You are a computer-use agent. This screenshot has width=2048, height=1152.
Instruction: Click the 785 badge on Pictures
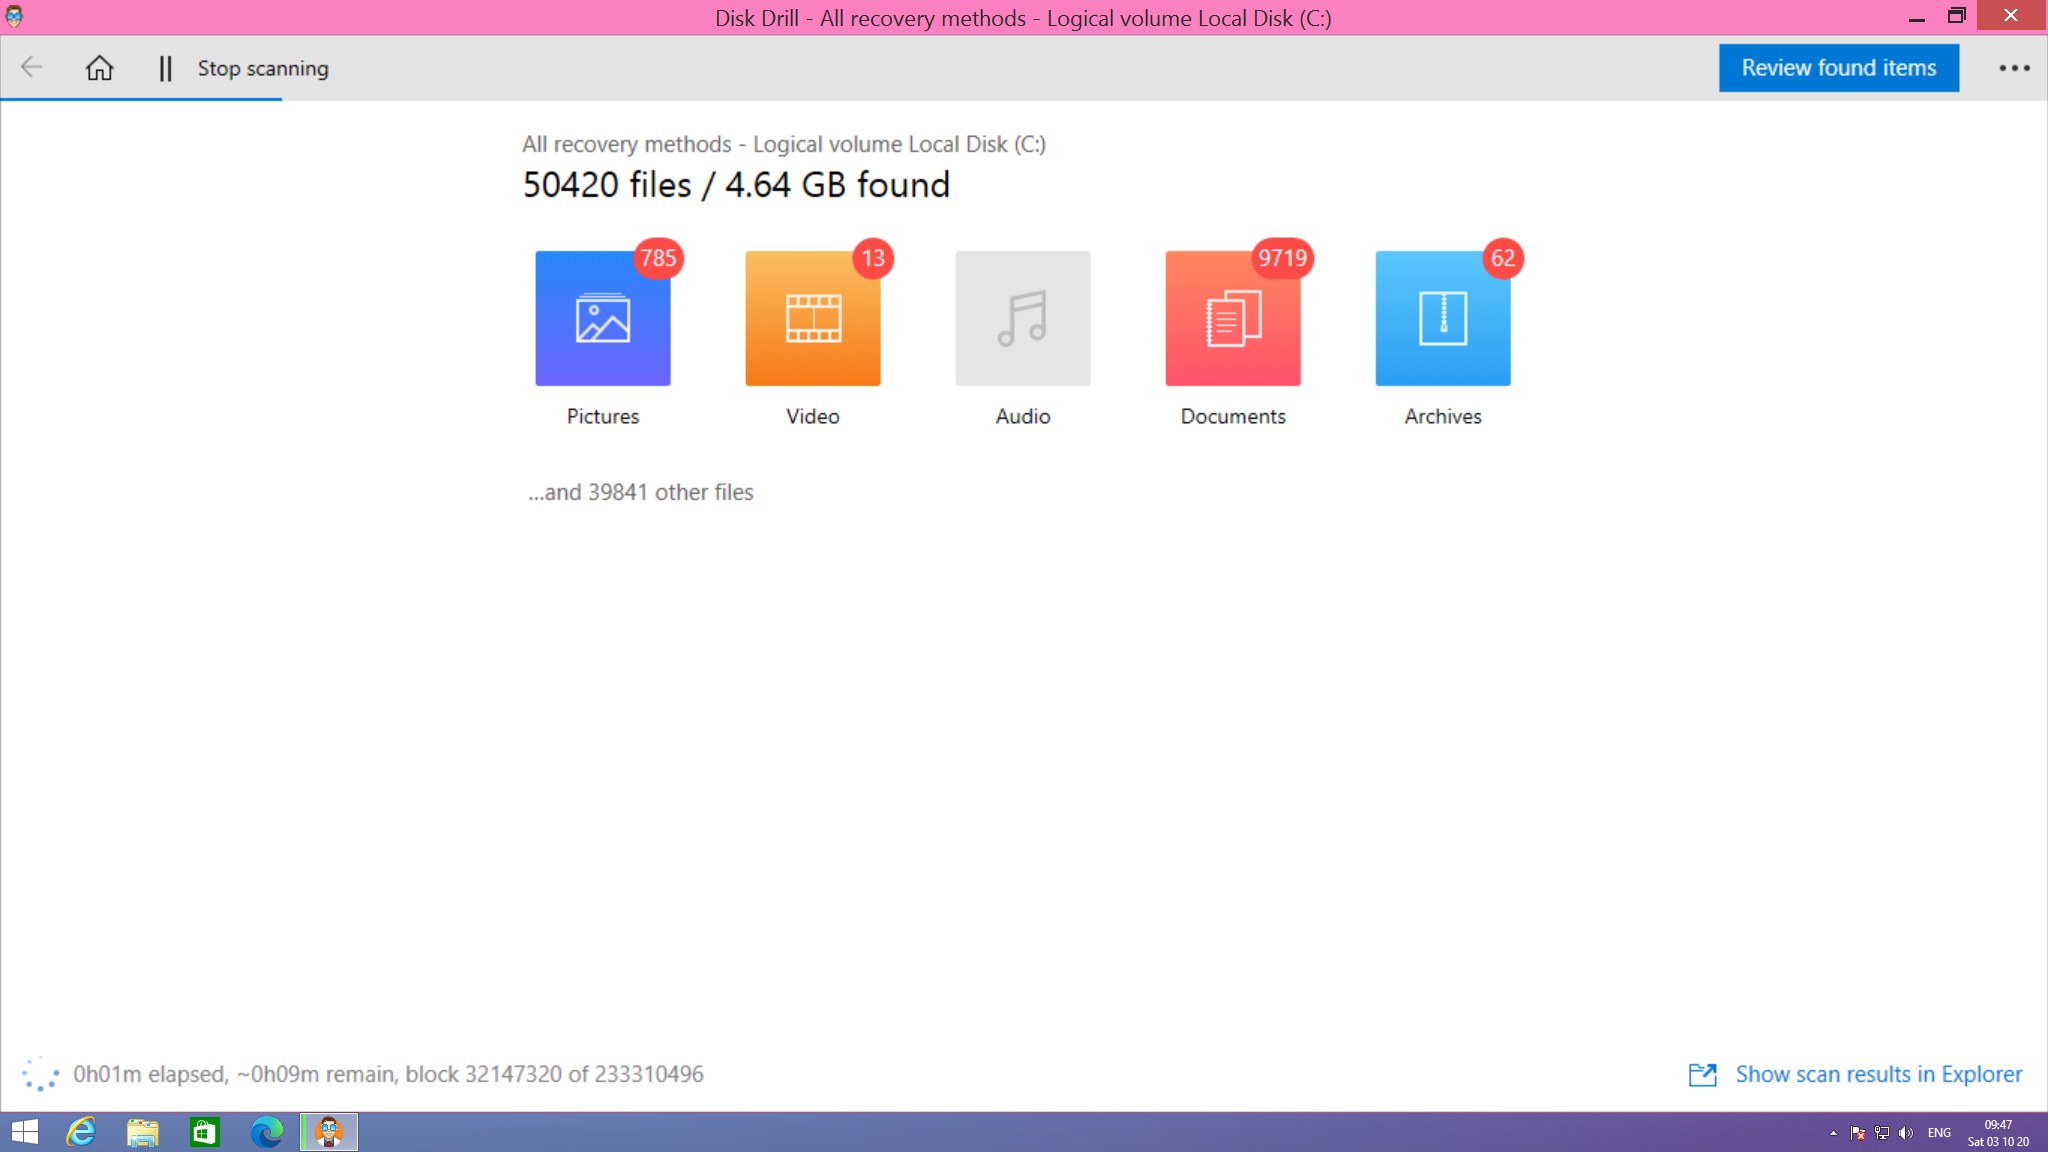658,258
